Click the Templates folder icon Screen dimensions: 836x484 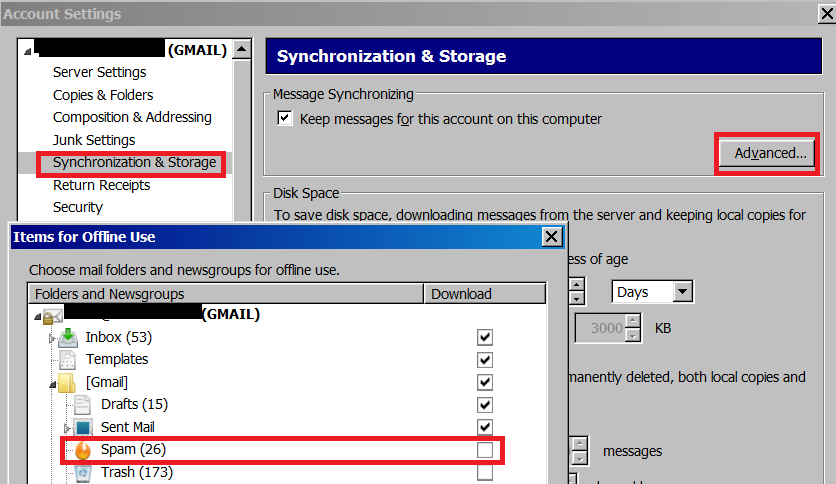(68, 360)
